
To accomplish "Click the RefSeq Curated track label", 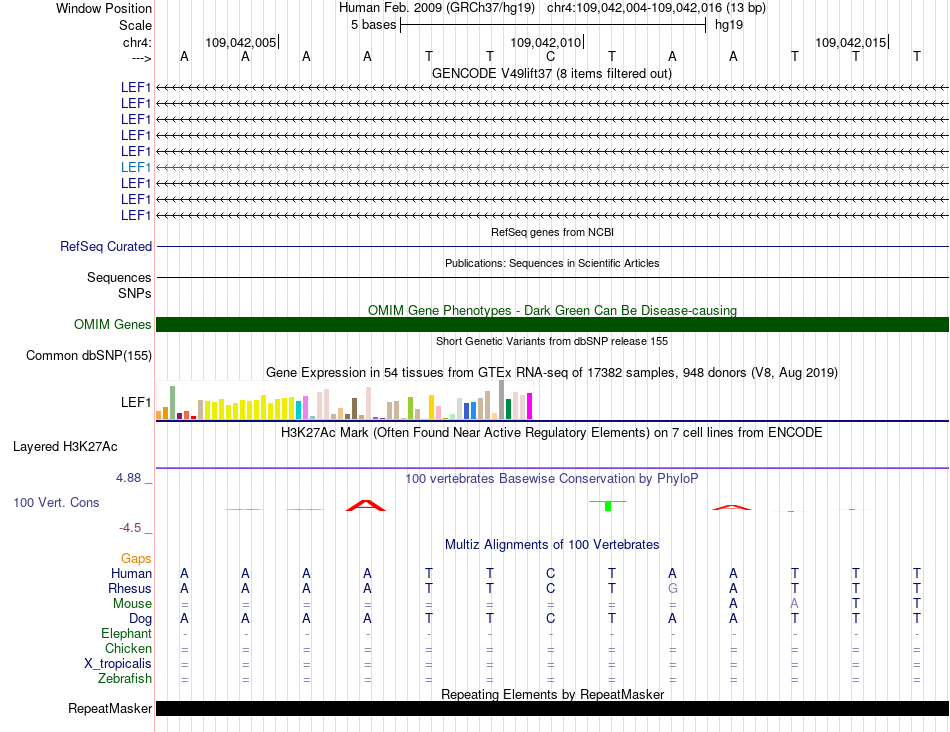I will click(x=106, y=247).
